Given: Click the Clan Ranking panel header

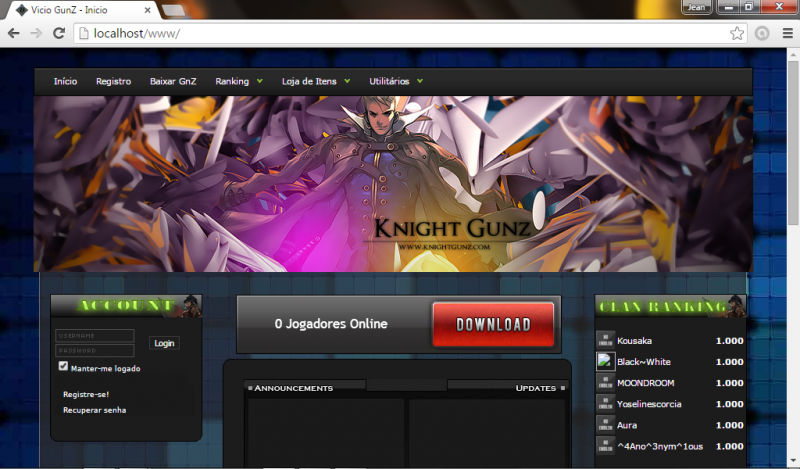Looking at the screenshot, I should tap(670, 306).
